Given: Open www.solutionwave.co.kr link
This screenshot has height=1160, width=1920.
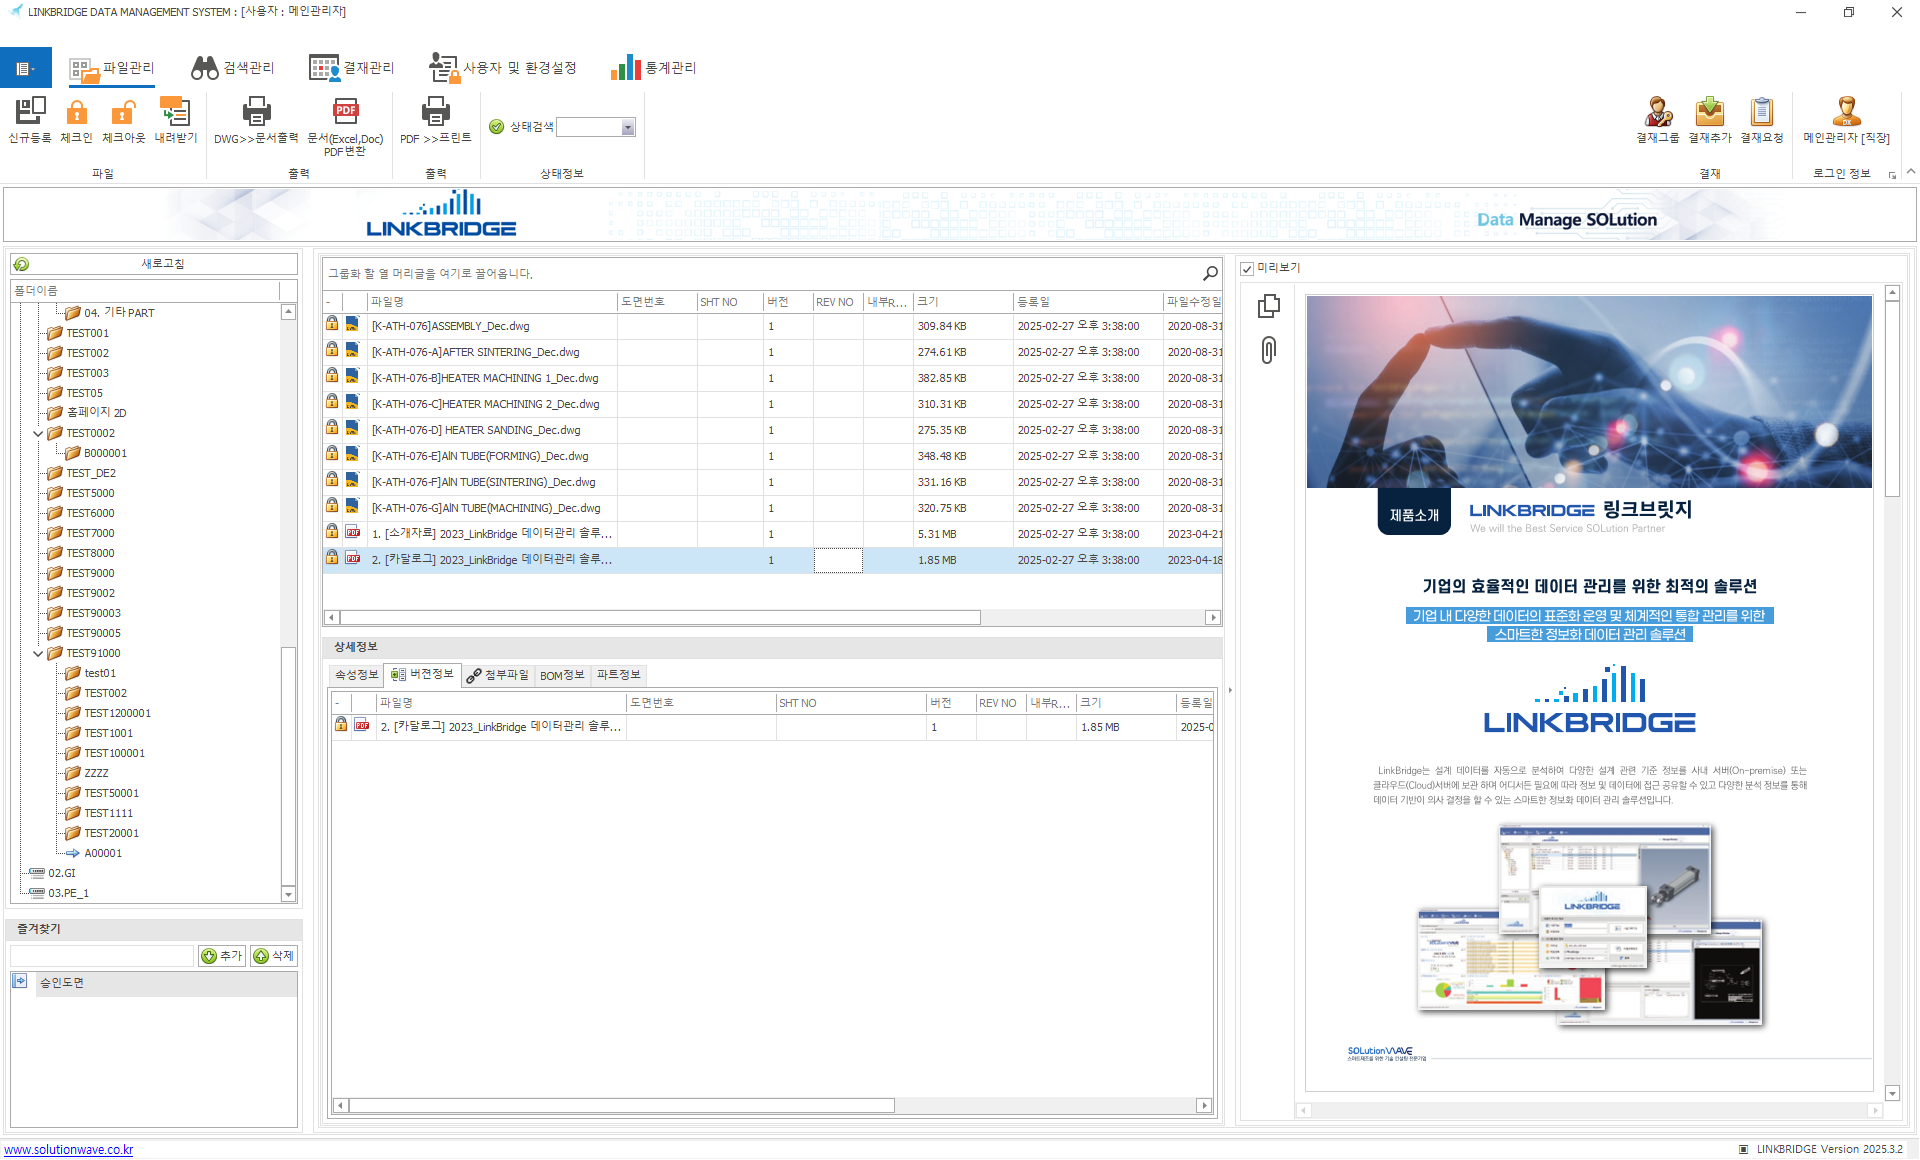Looking at the screenshot, I should coord(69,1150).
